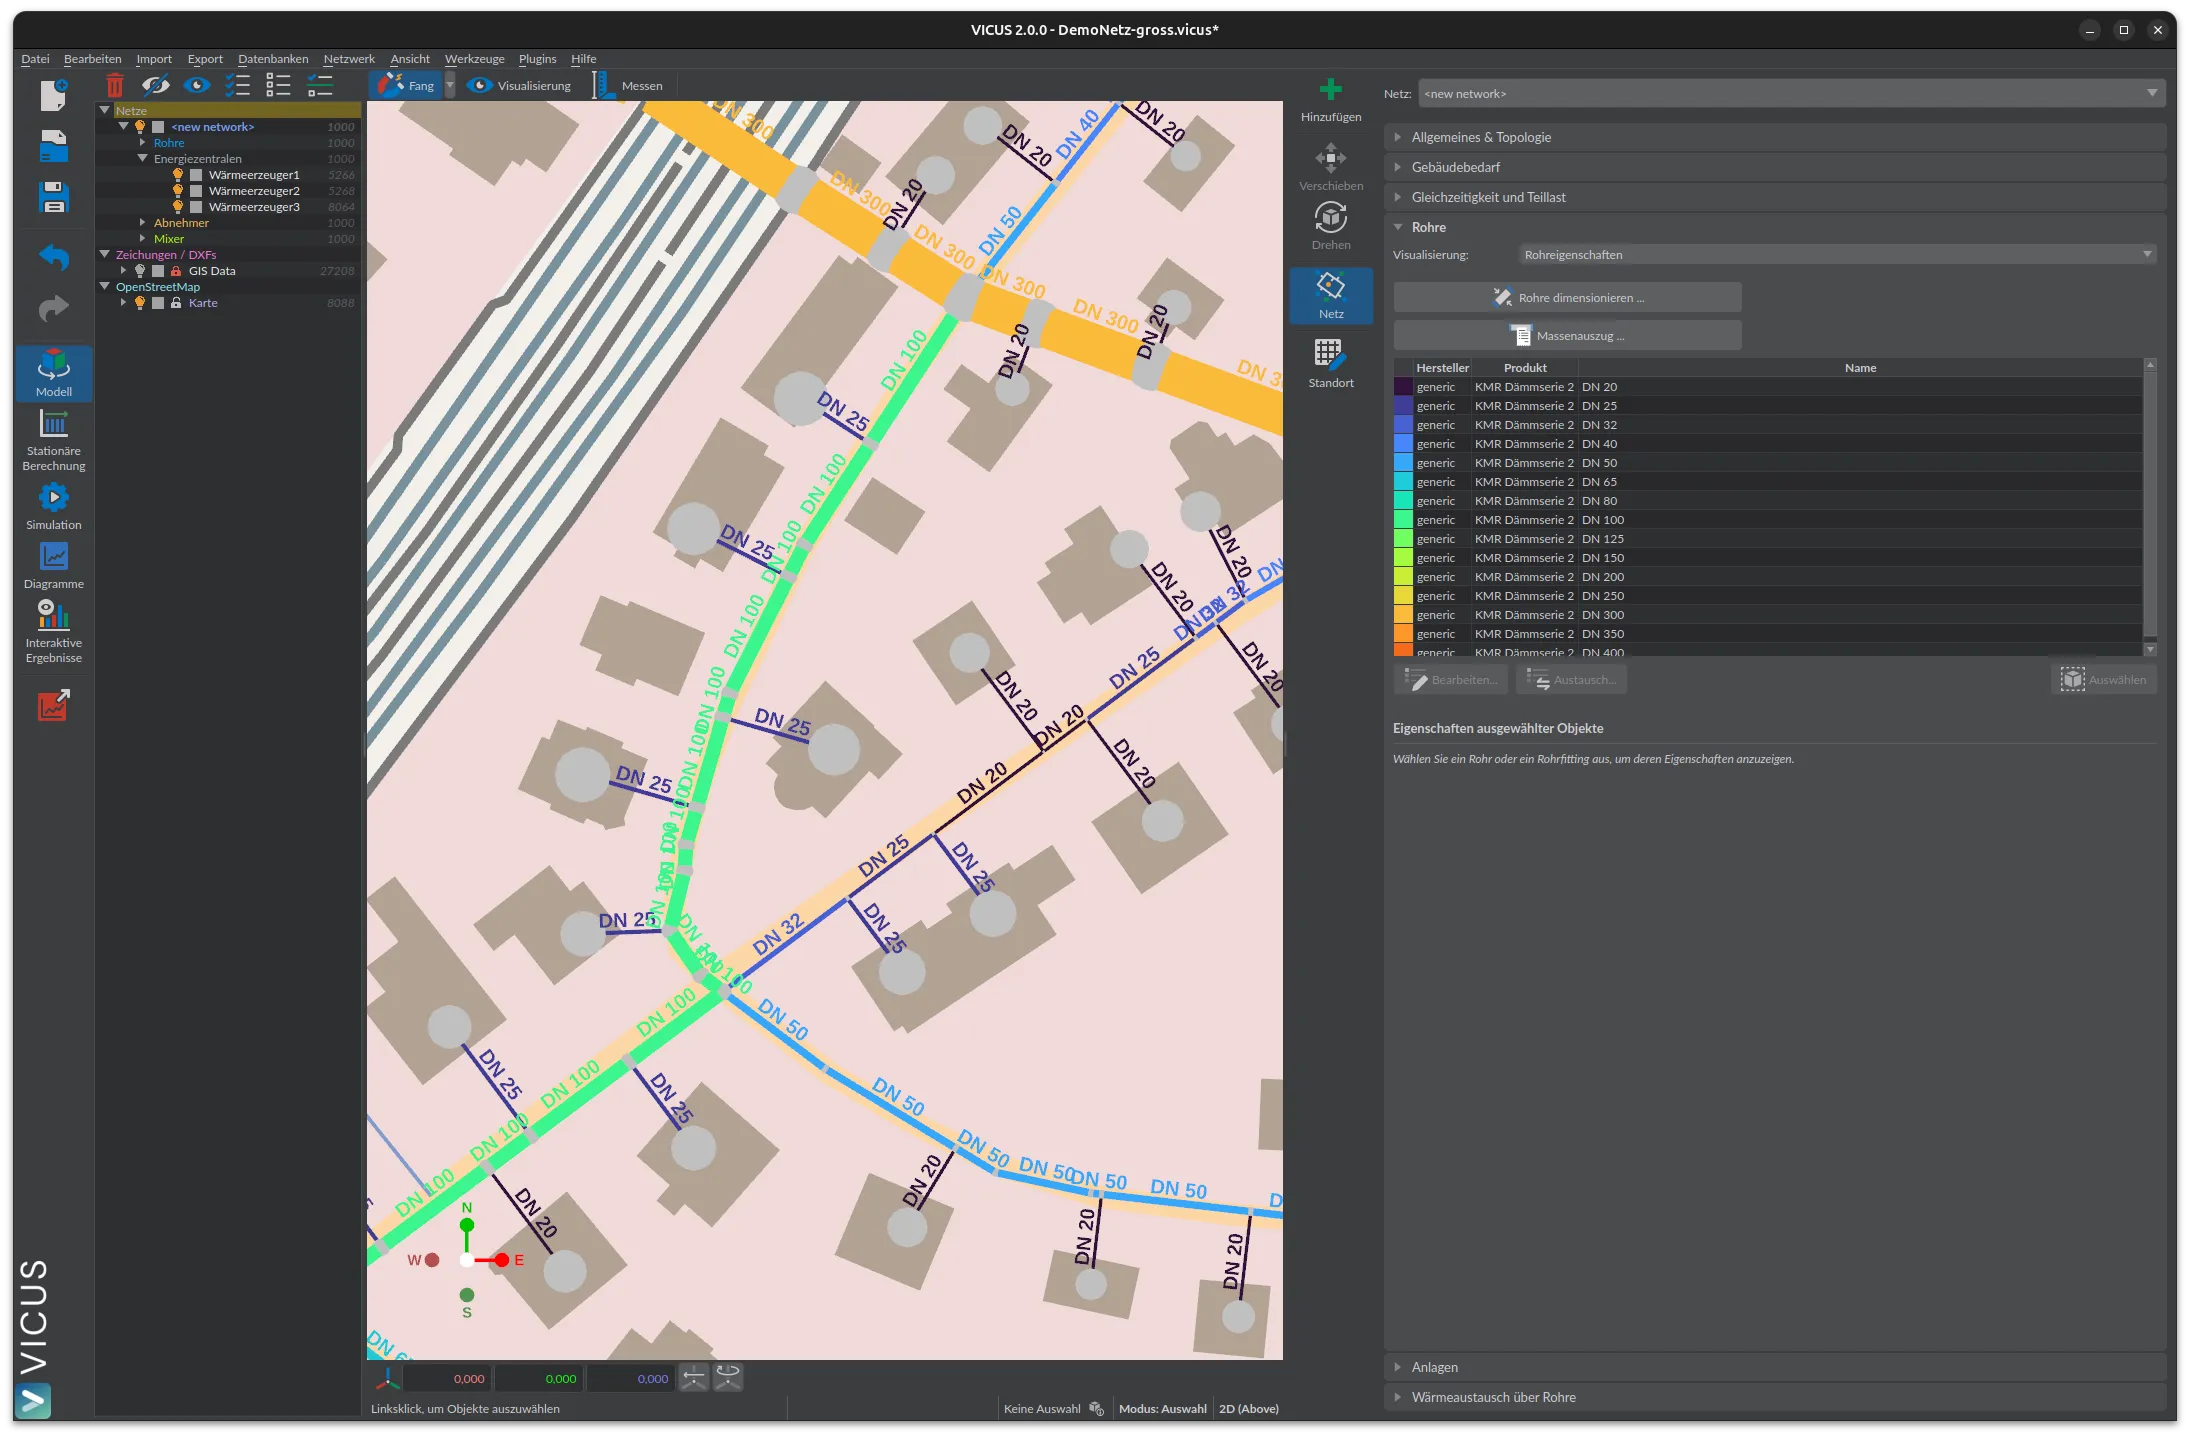Toggle visibility bulb of Wärmeerzeuger2
Image resolution: width=2190 pixels, height=1437 pixels.
pos(178,191)
